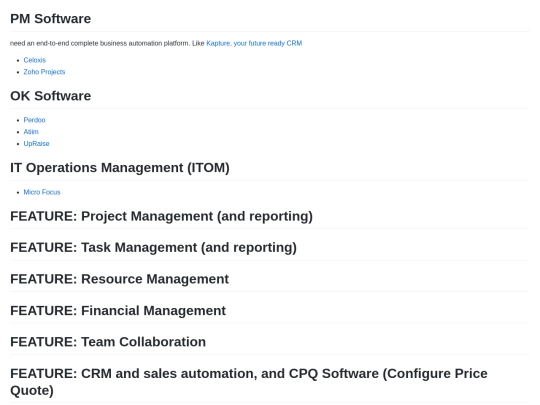Open the Celoxis link
Viewport: 540px width, 405px height.
coord(34,60)
